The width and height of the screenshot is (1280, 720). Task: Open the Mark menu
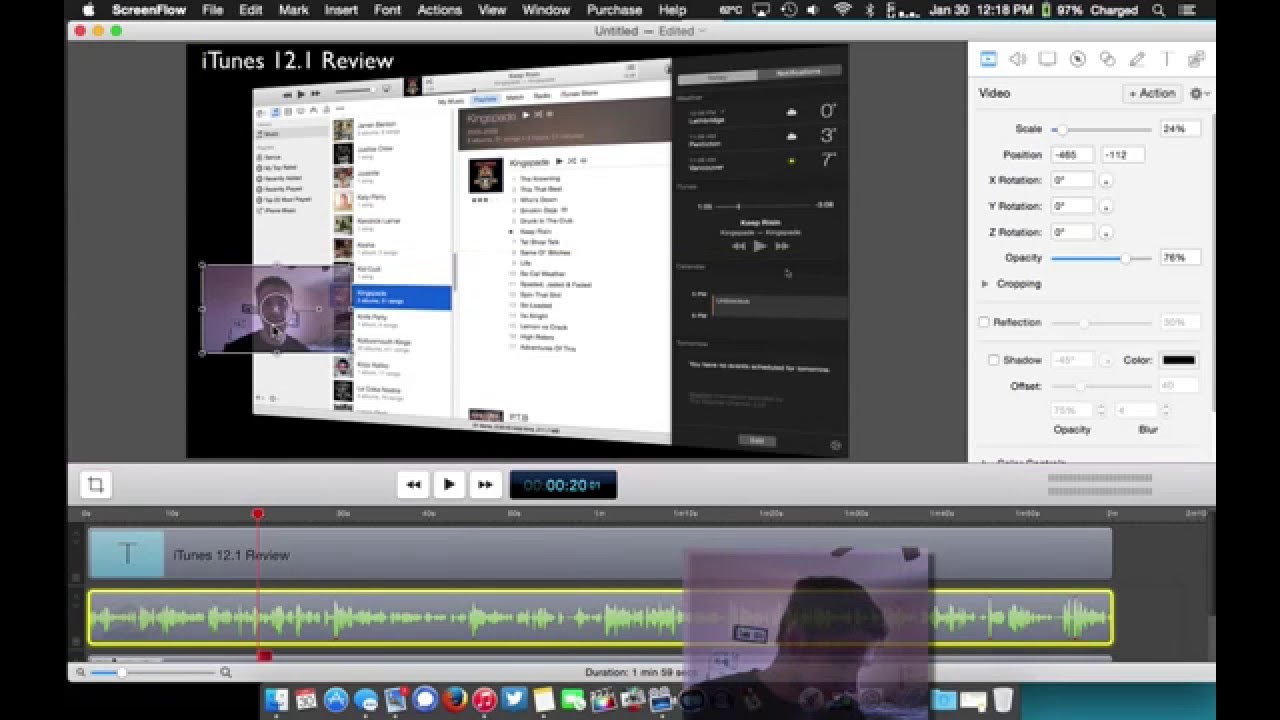(x=293, y=10)
